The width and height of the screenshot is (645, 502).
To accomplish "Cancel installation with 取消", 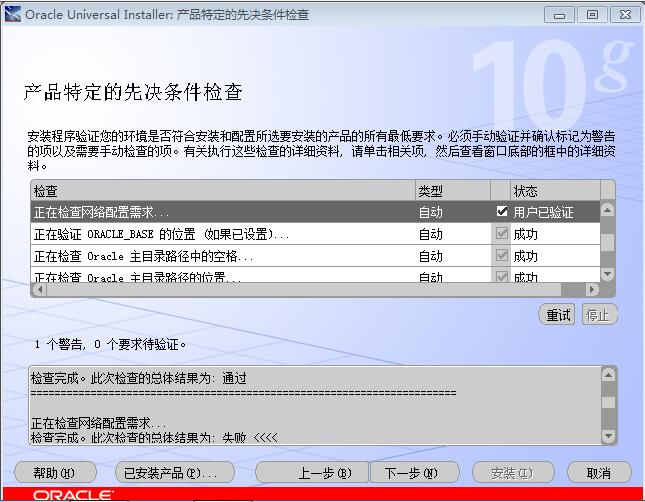I will click(x=599, y=473).
